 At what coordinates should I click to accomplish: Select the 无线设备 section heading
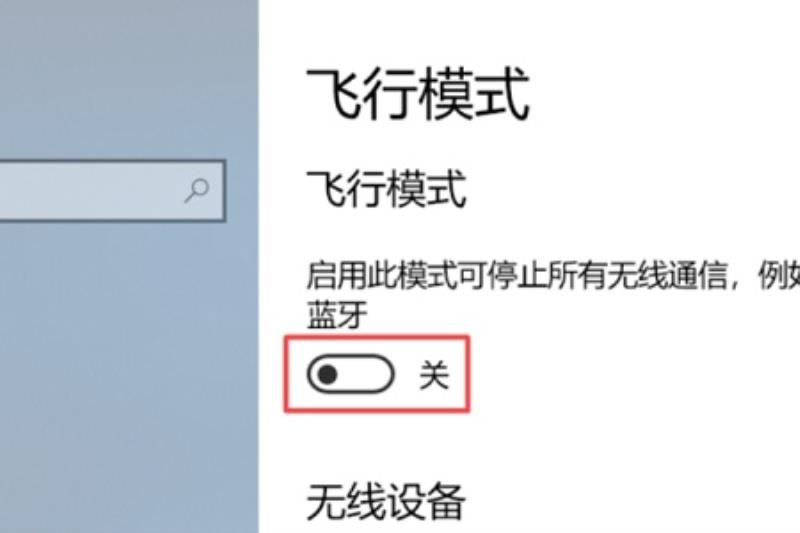point(386,502)
